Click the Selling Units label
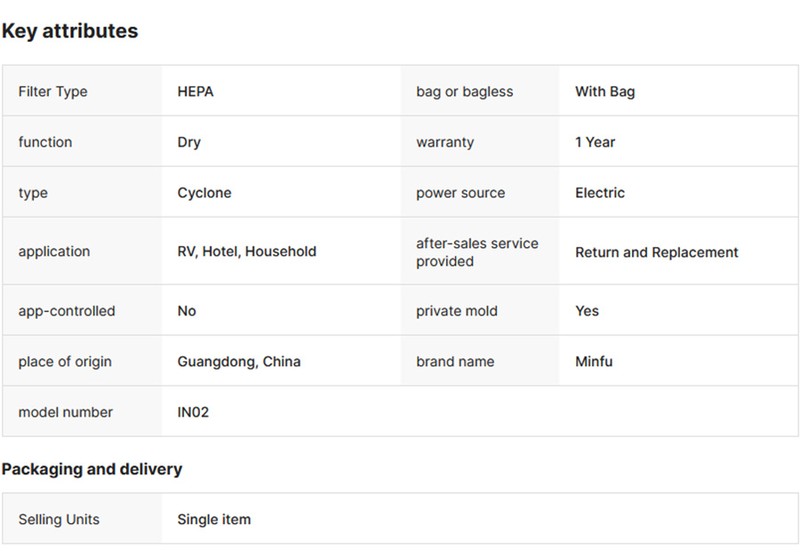Image resolution: width=800 pixels, height=557 pixels. (59, 520)
